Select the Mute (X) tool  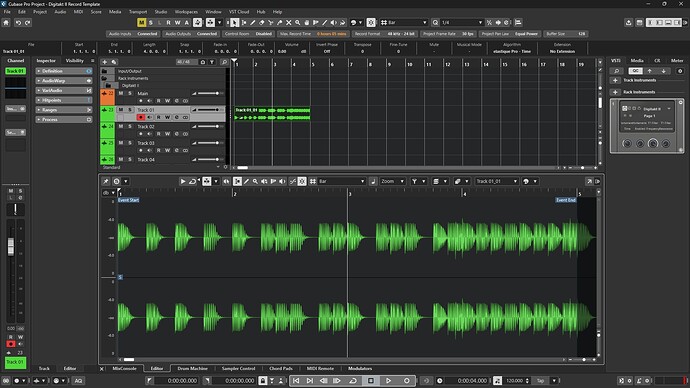[x=289, y=22]
